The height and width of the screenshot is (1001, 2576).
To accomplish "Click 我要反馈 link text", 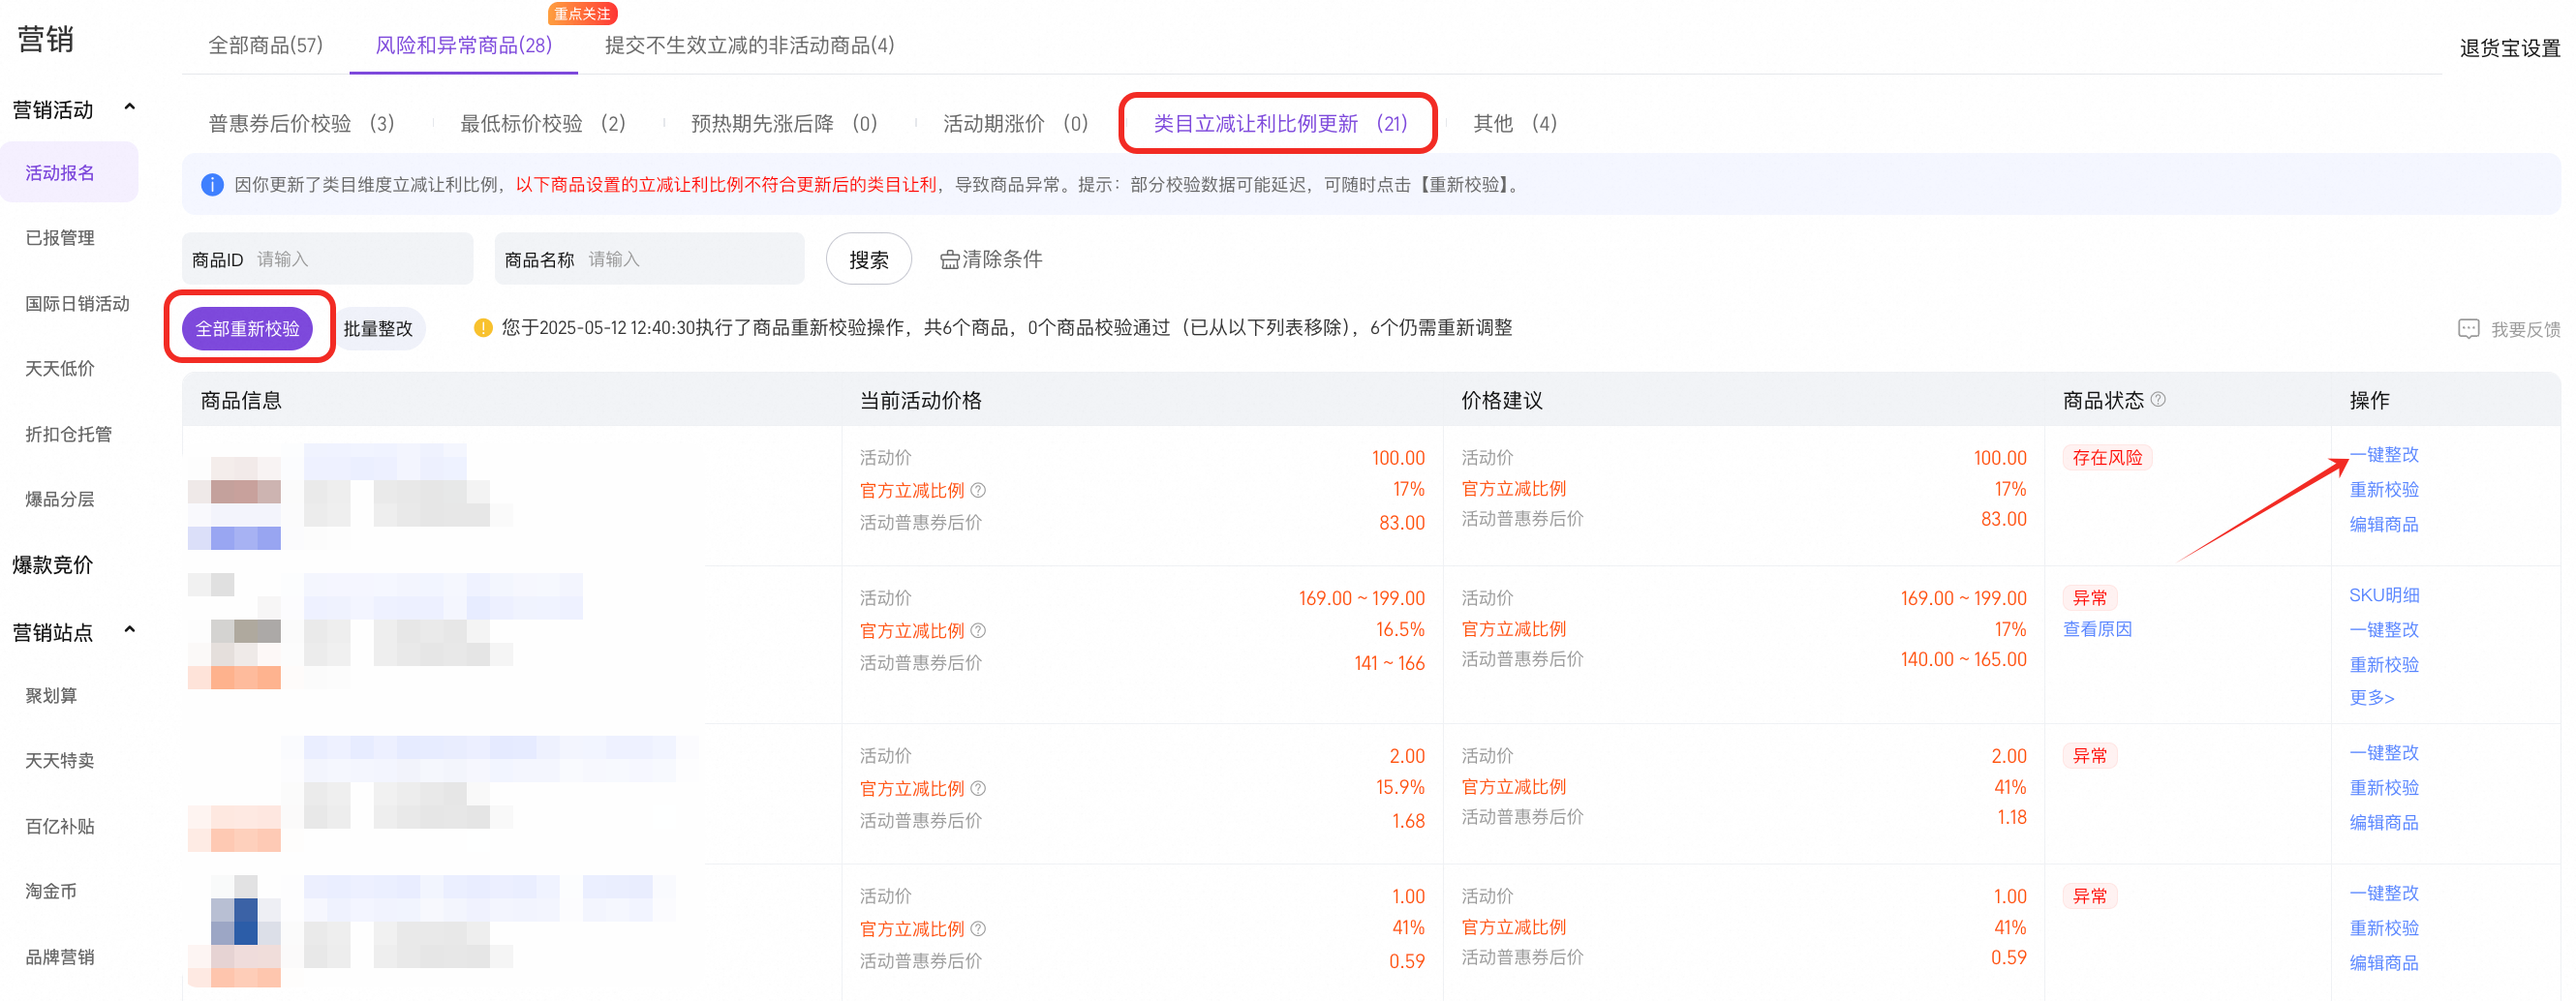I will (x=2525, y=330).
